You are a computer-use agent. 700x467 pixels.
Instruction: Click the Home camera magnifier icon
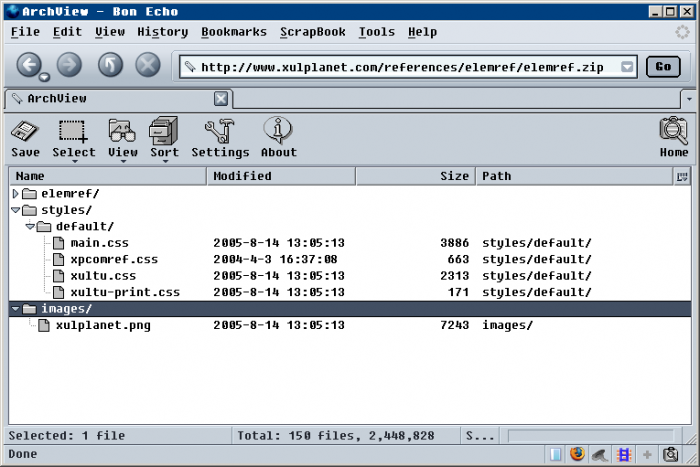[674, 131]
